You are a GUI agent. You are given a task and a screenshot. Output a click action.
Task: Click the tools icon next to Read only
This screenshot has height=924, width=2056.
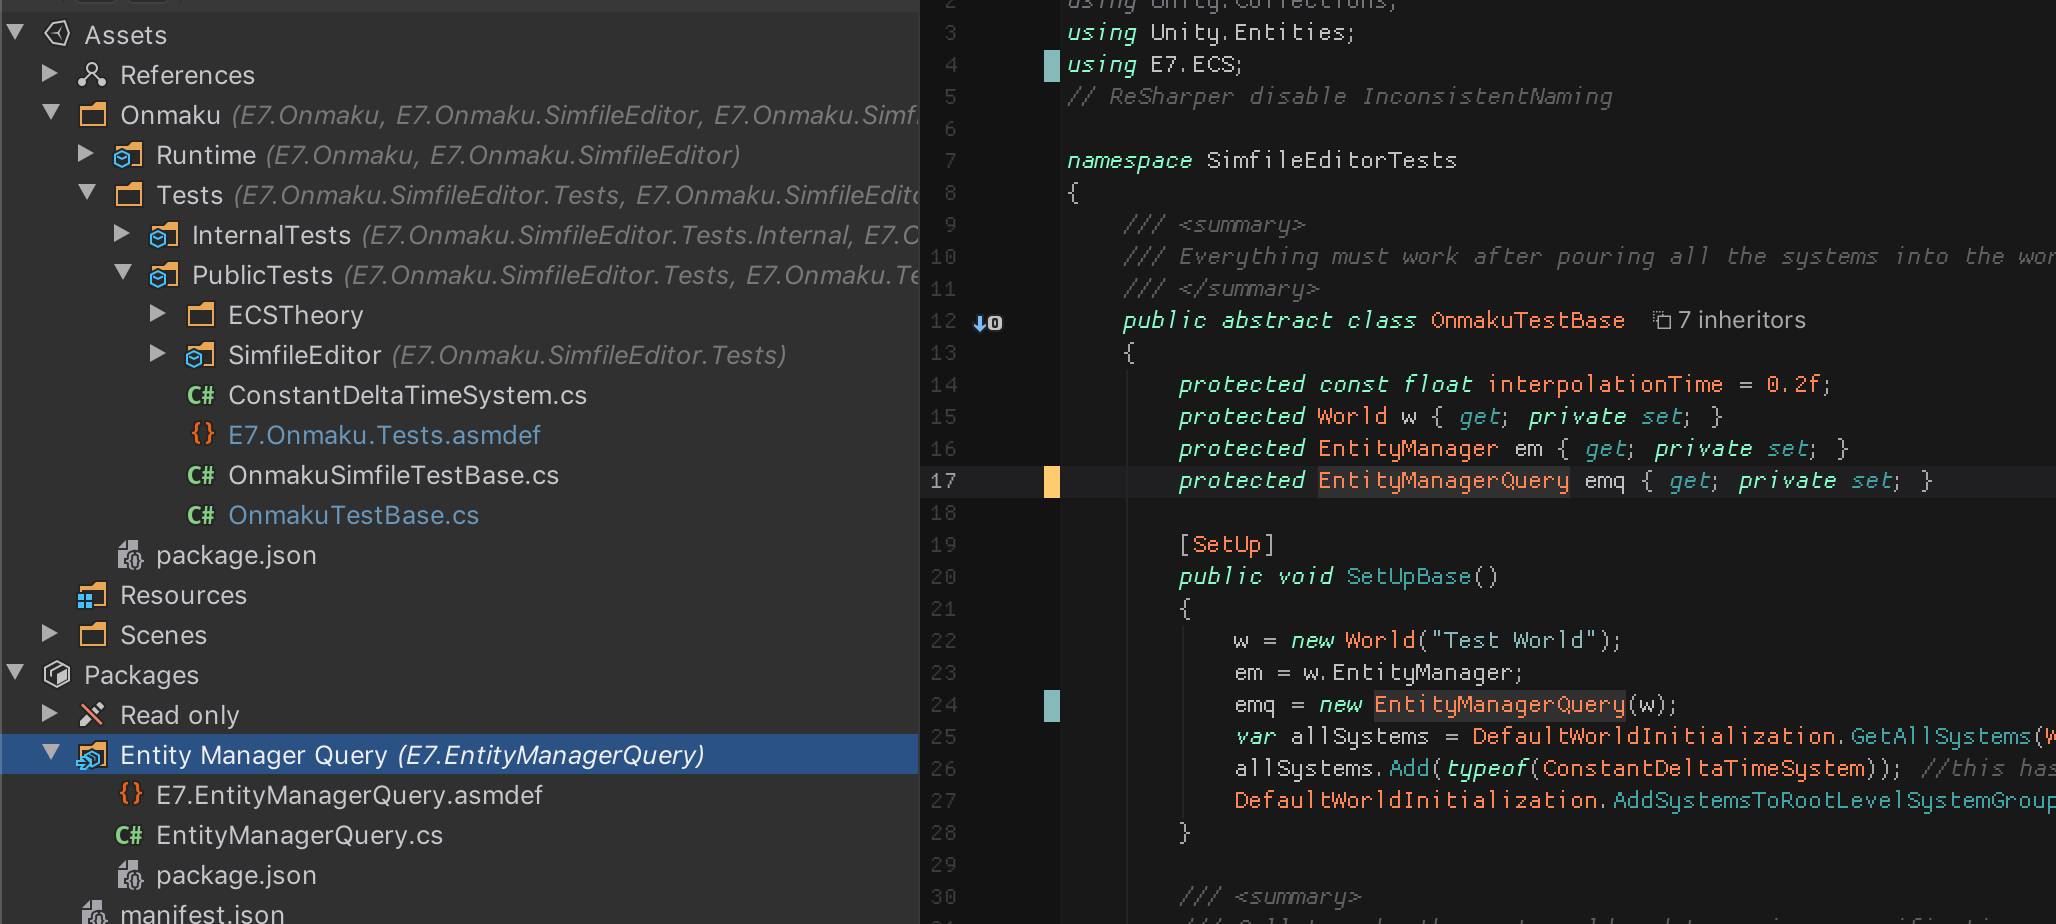(92, 714)
